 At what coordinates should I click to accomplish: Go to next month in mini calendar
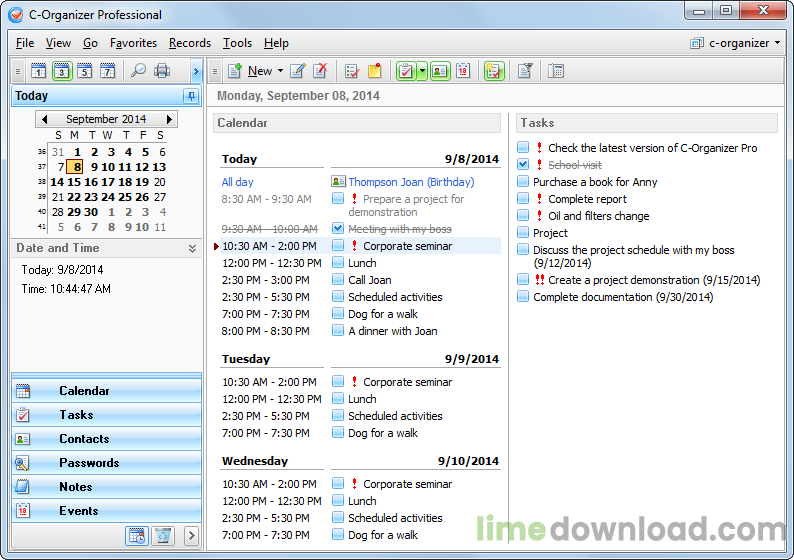point(170,119)
